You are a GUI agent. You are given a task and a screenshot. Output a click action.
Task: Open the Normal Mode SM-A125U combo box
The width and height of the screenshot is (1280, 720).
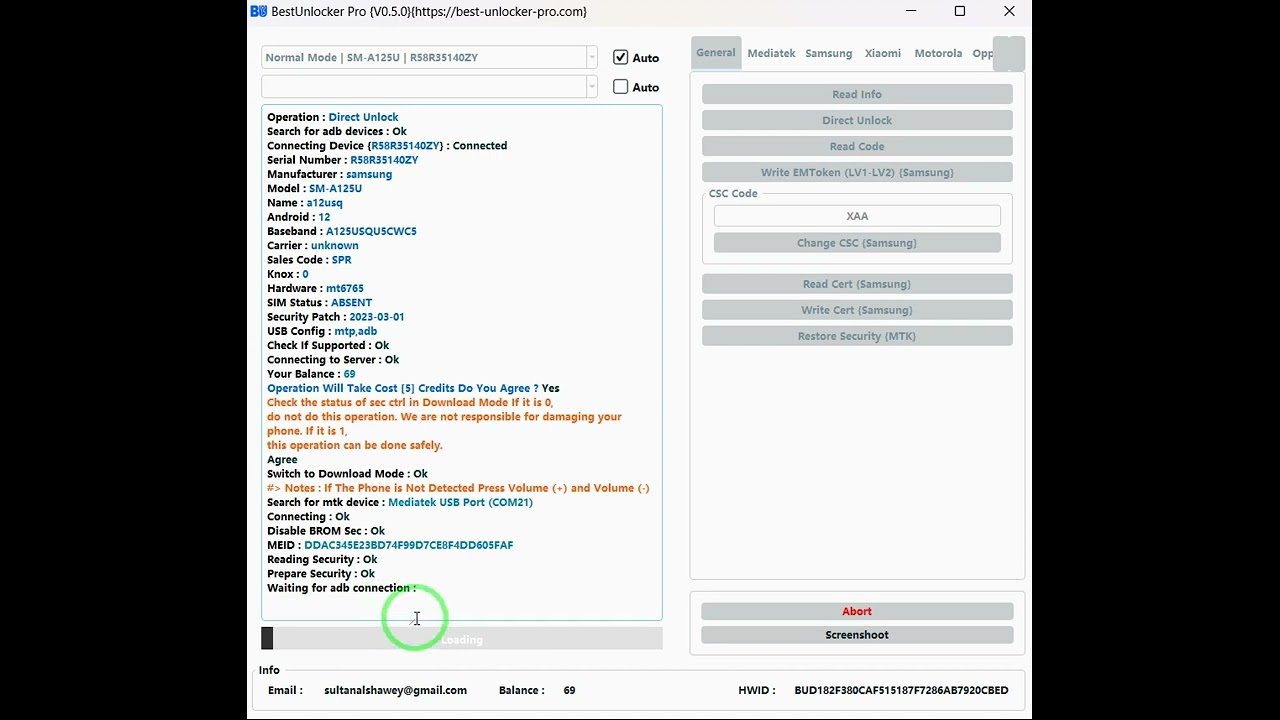[x=424, y=58]
